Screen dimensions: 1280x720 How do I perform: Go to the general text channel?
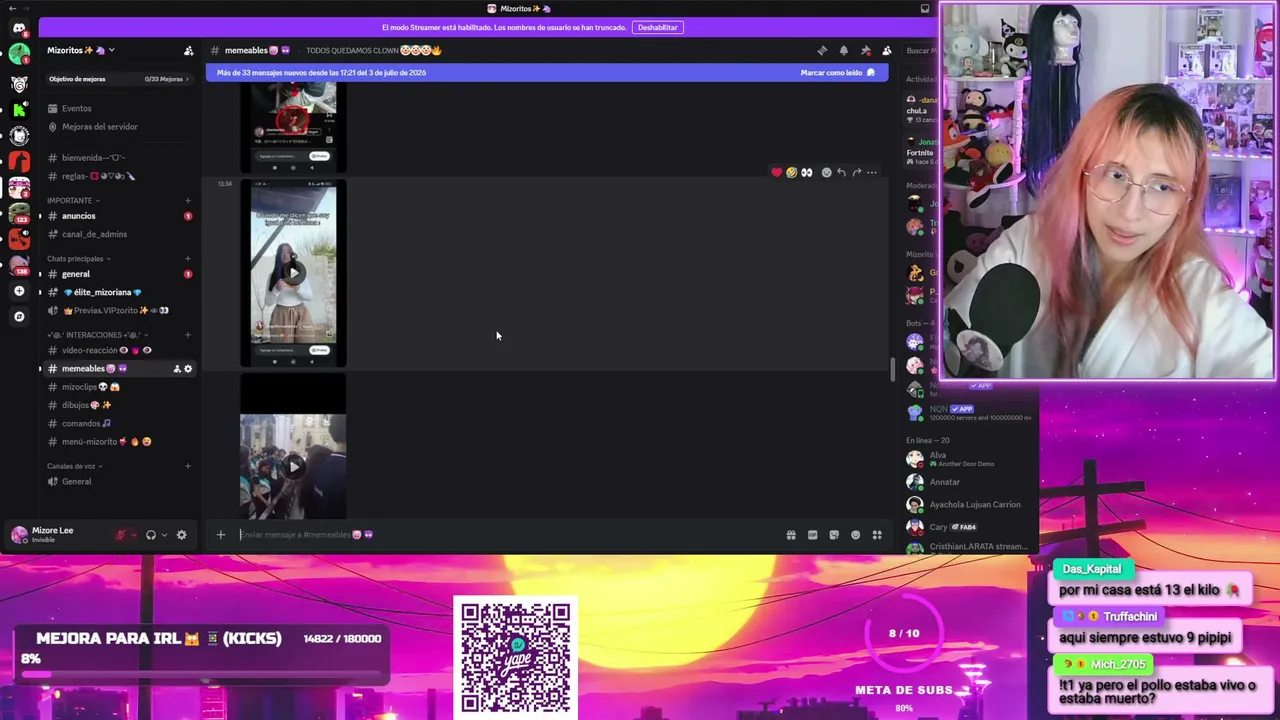pyautogui.click(x=118, y=274)
